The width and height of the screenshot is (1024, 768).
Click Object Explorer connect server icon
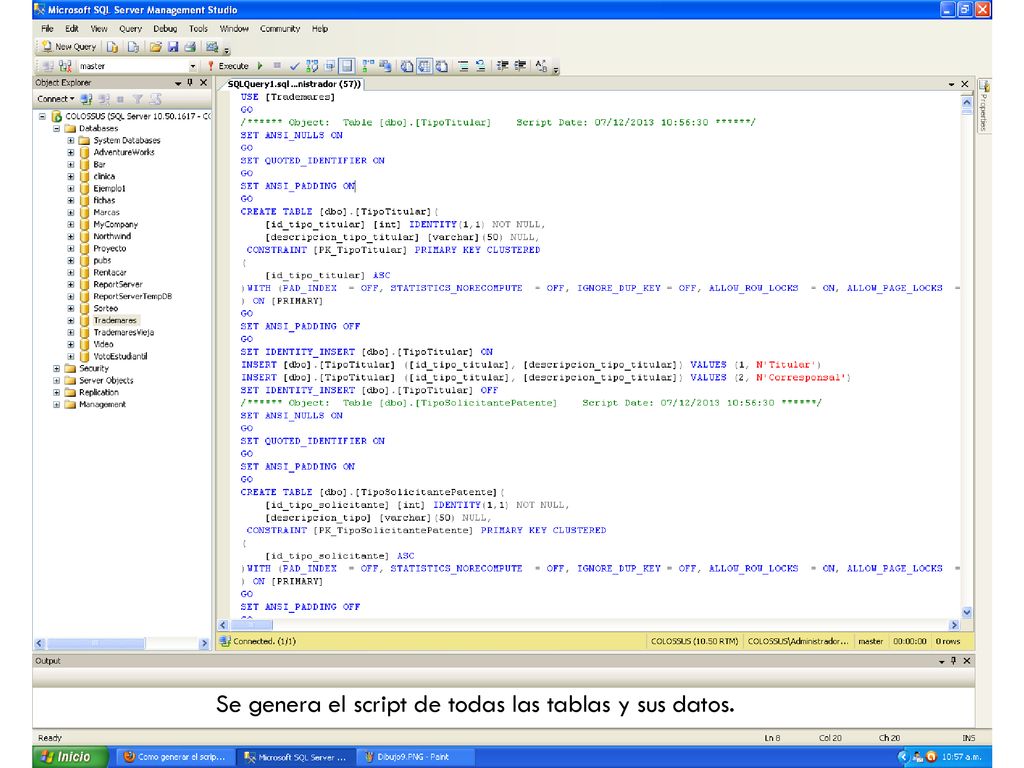[86, 99]
